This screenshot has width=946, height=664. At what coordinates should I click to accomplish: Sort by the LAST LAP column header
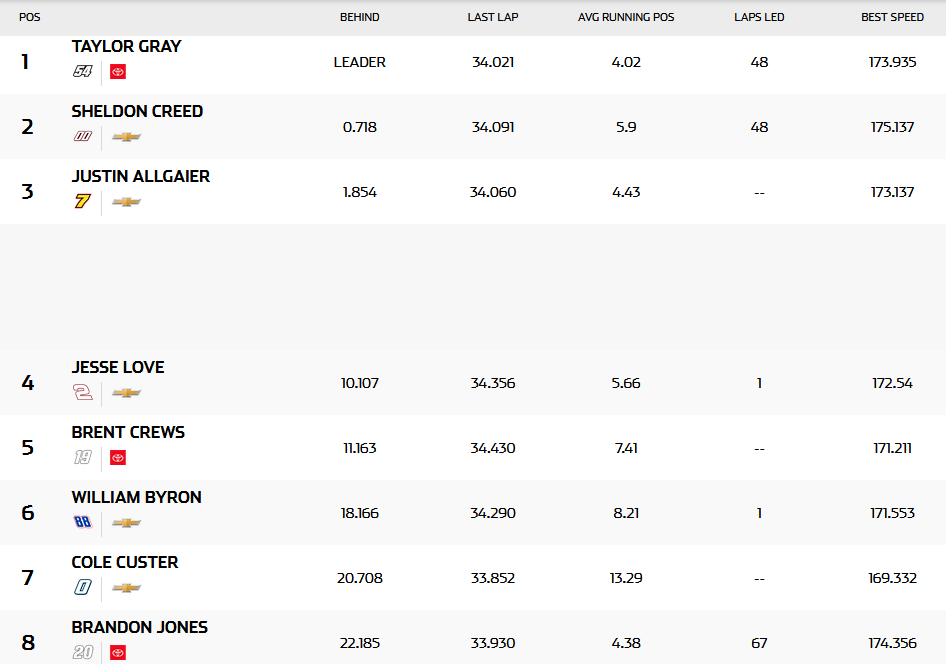[x=492, y=18]
